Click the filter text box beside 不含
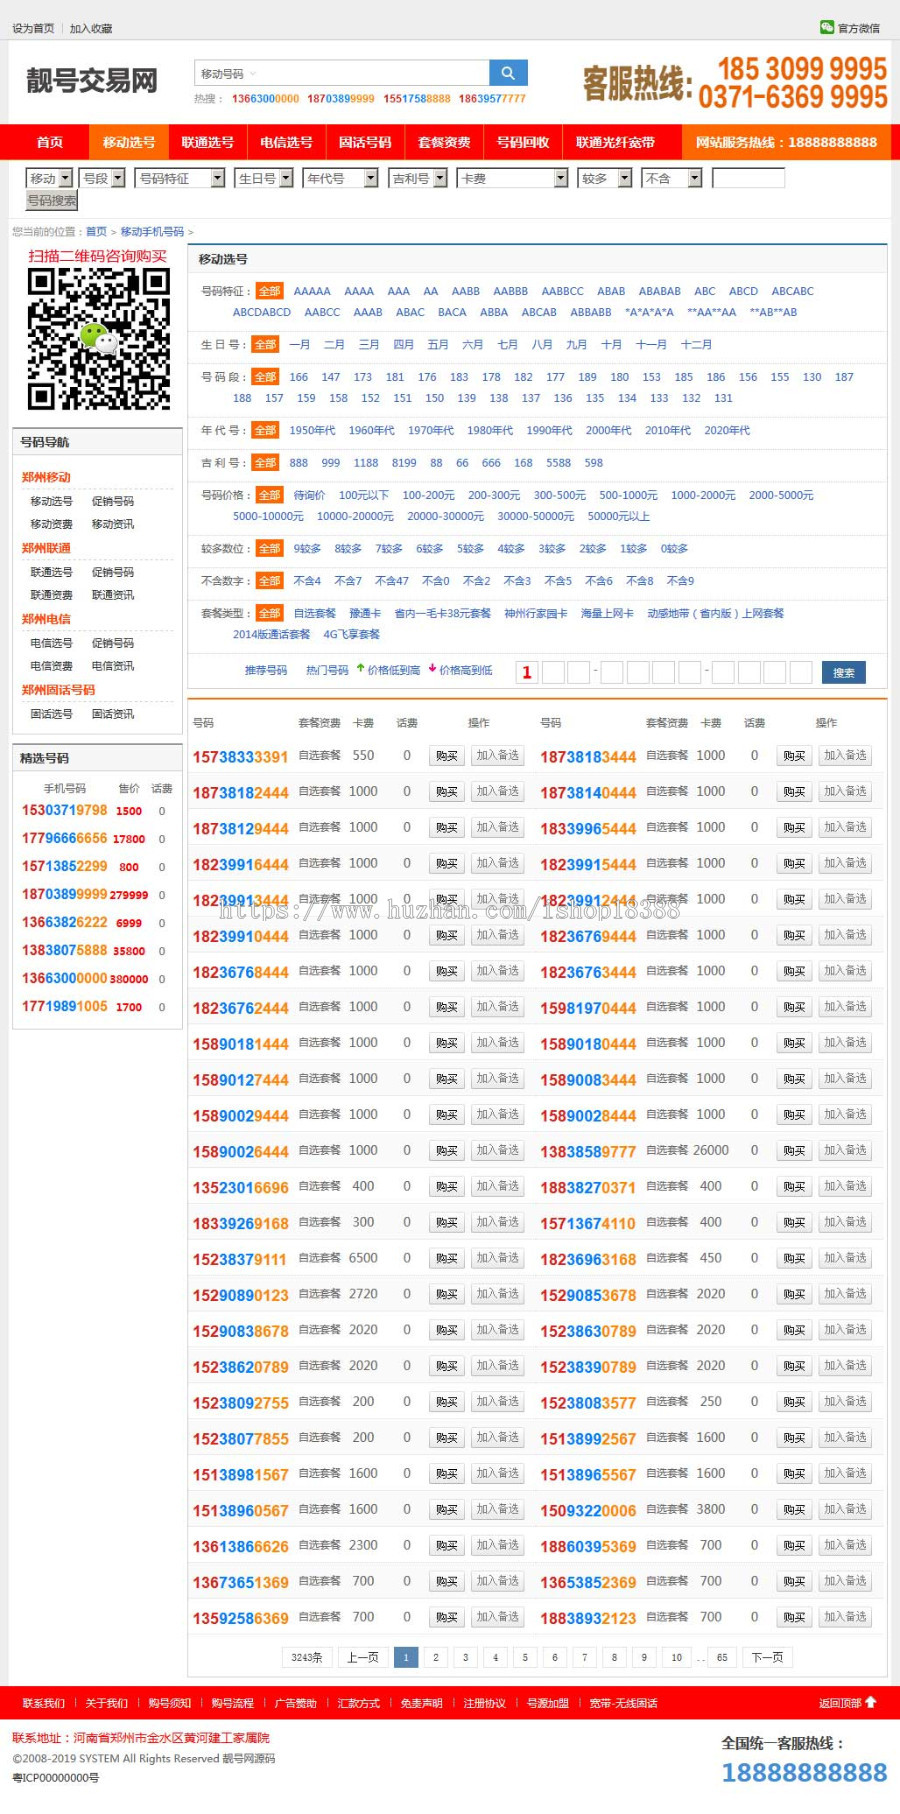Image resolution: width=900 pixels, height=1814 pixels. pos(748,178)
